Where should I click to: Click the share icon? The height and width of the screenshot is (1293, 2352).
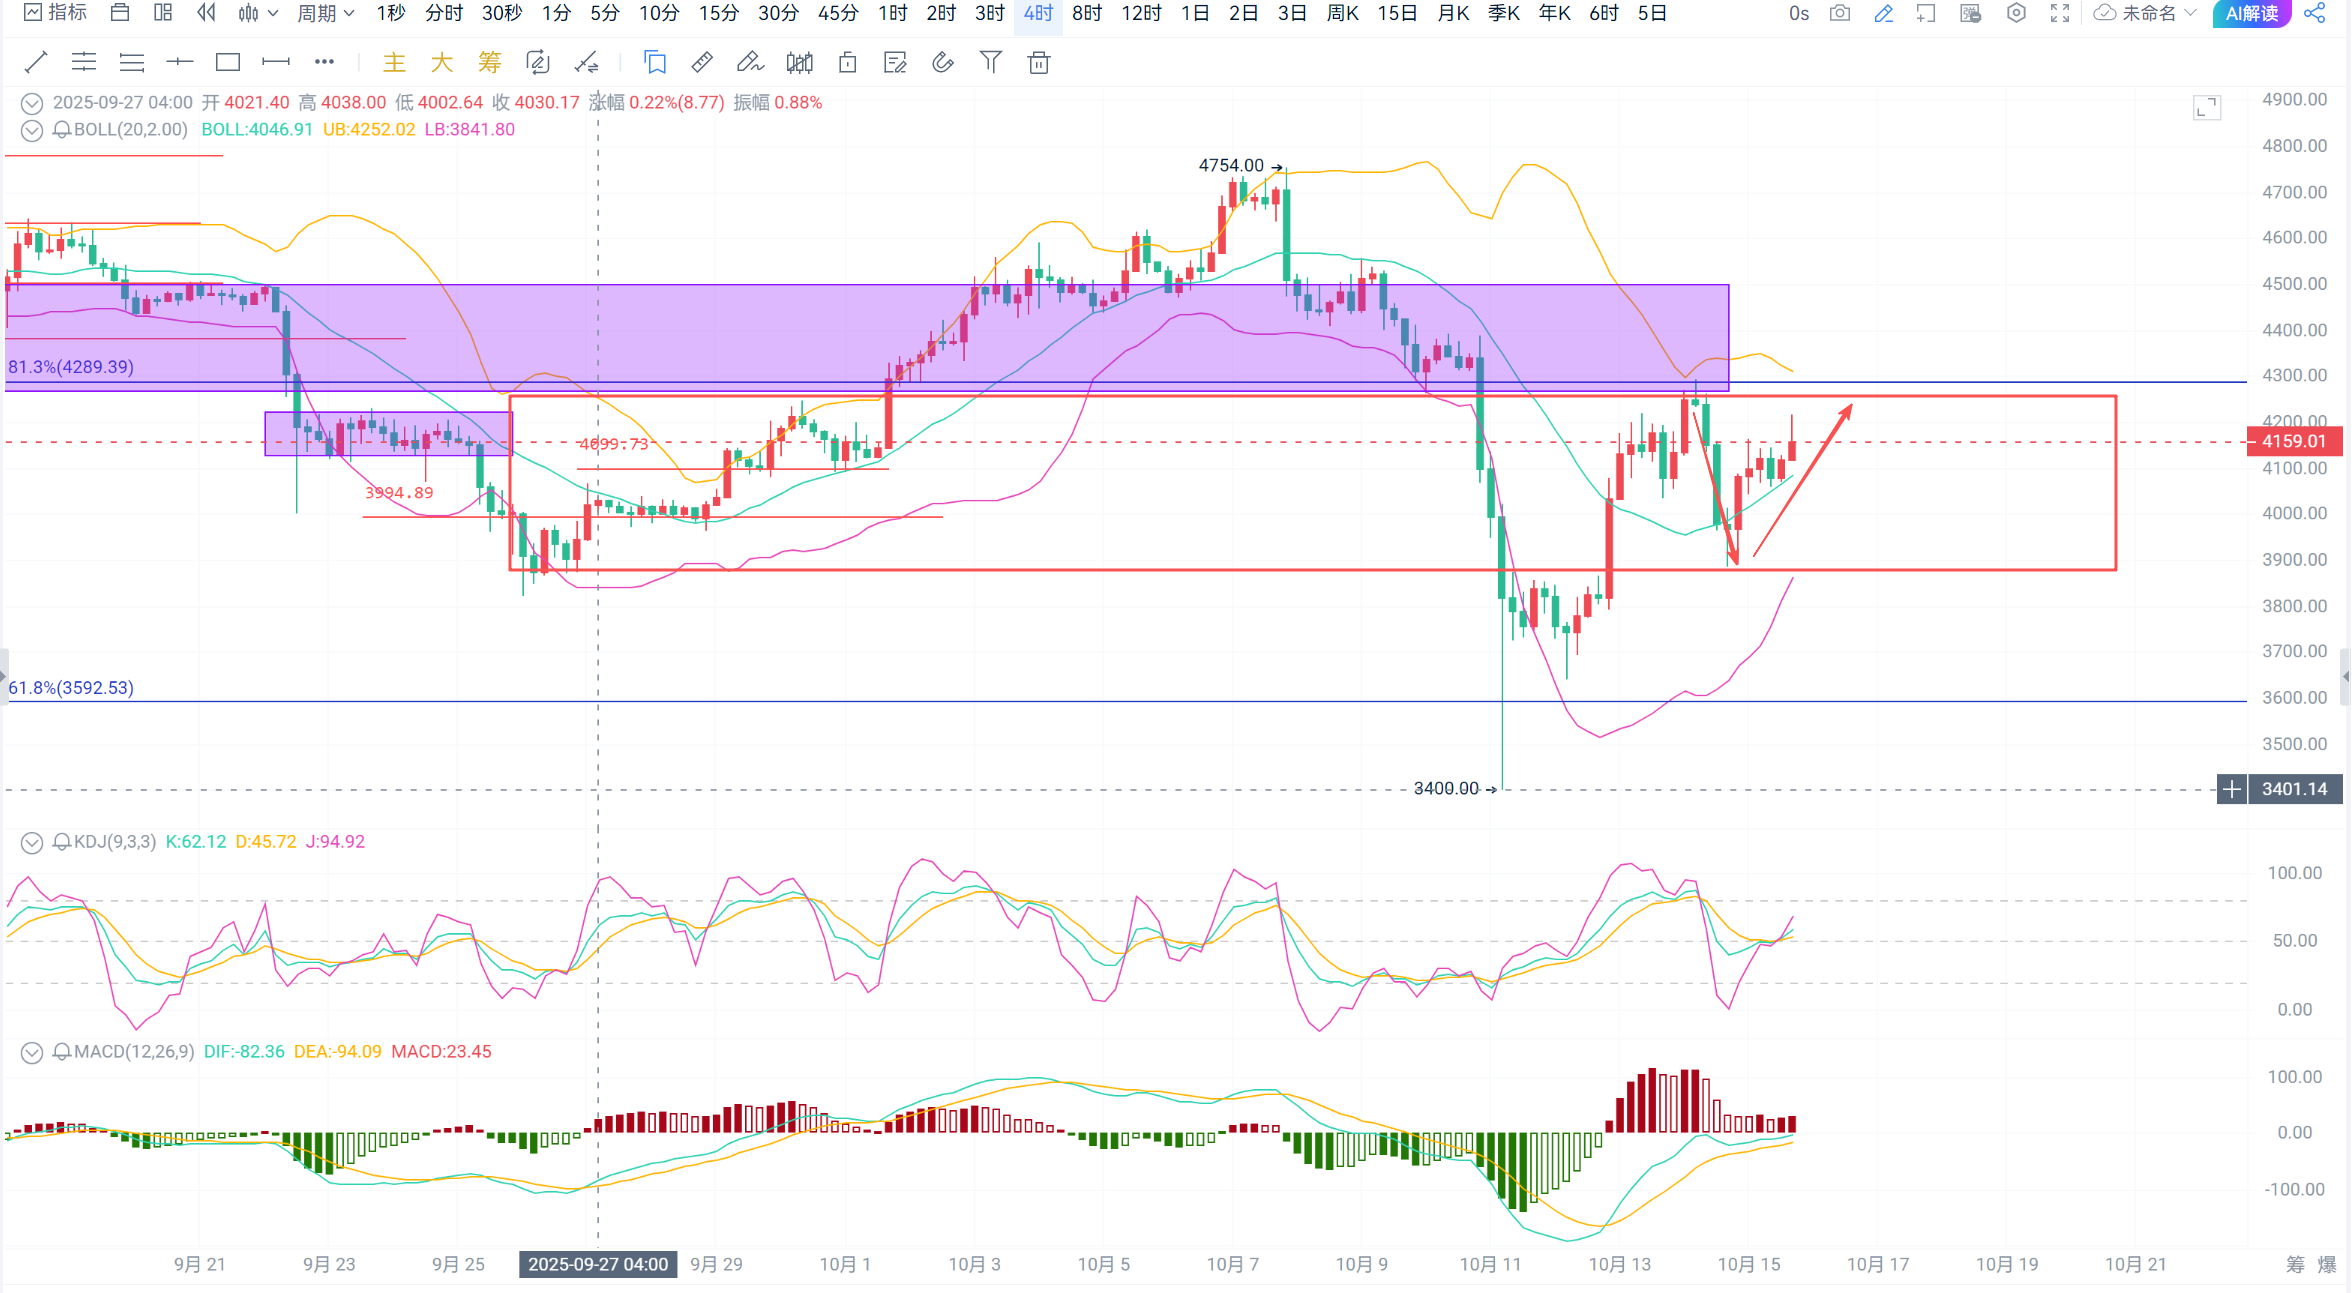[x=2314, y=13]
